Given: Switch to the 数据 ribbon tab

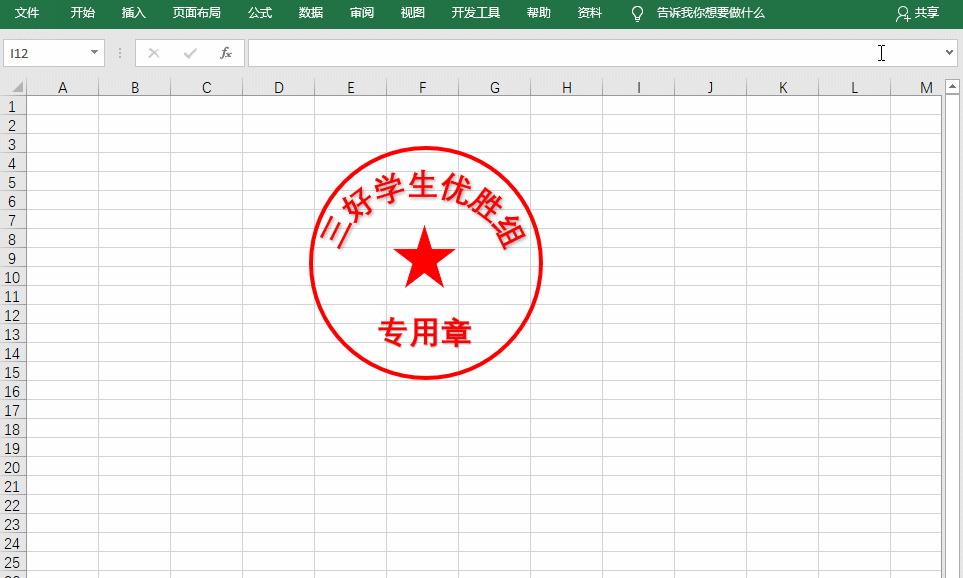Looking at the screenshot, I should 311,13.
